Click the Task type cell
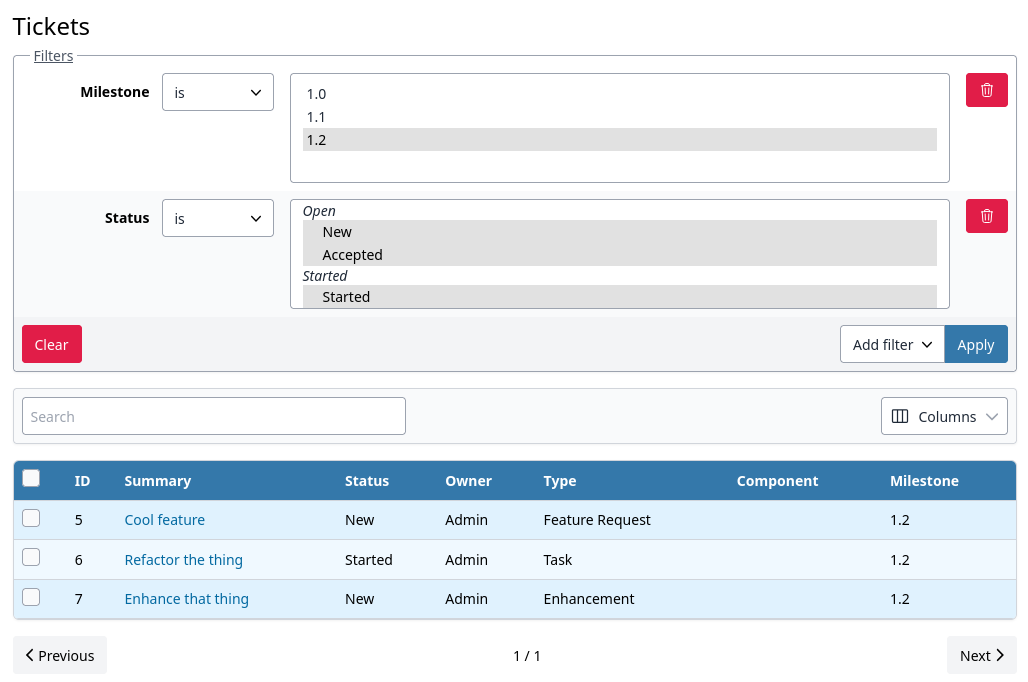This screenshot has height=682, width=1028. coord(558,559)
